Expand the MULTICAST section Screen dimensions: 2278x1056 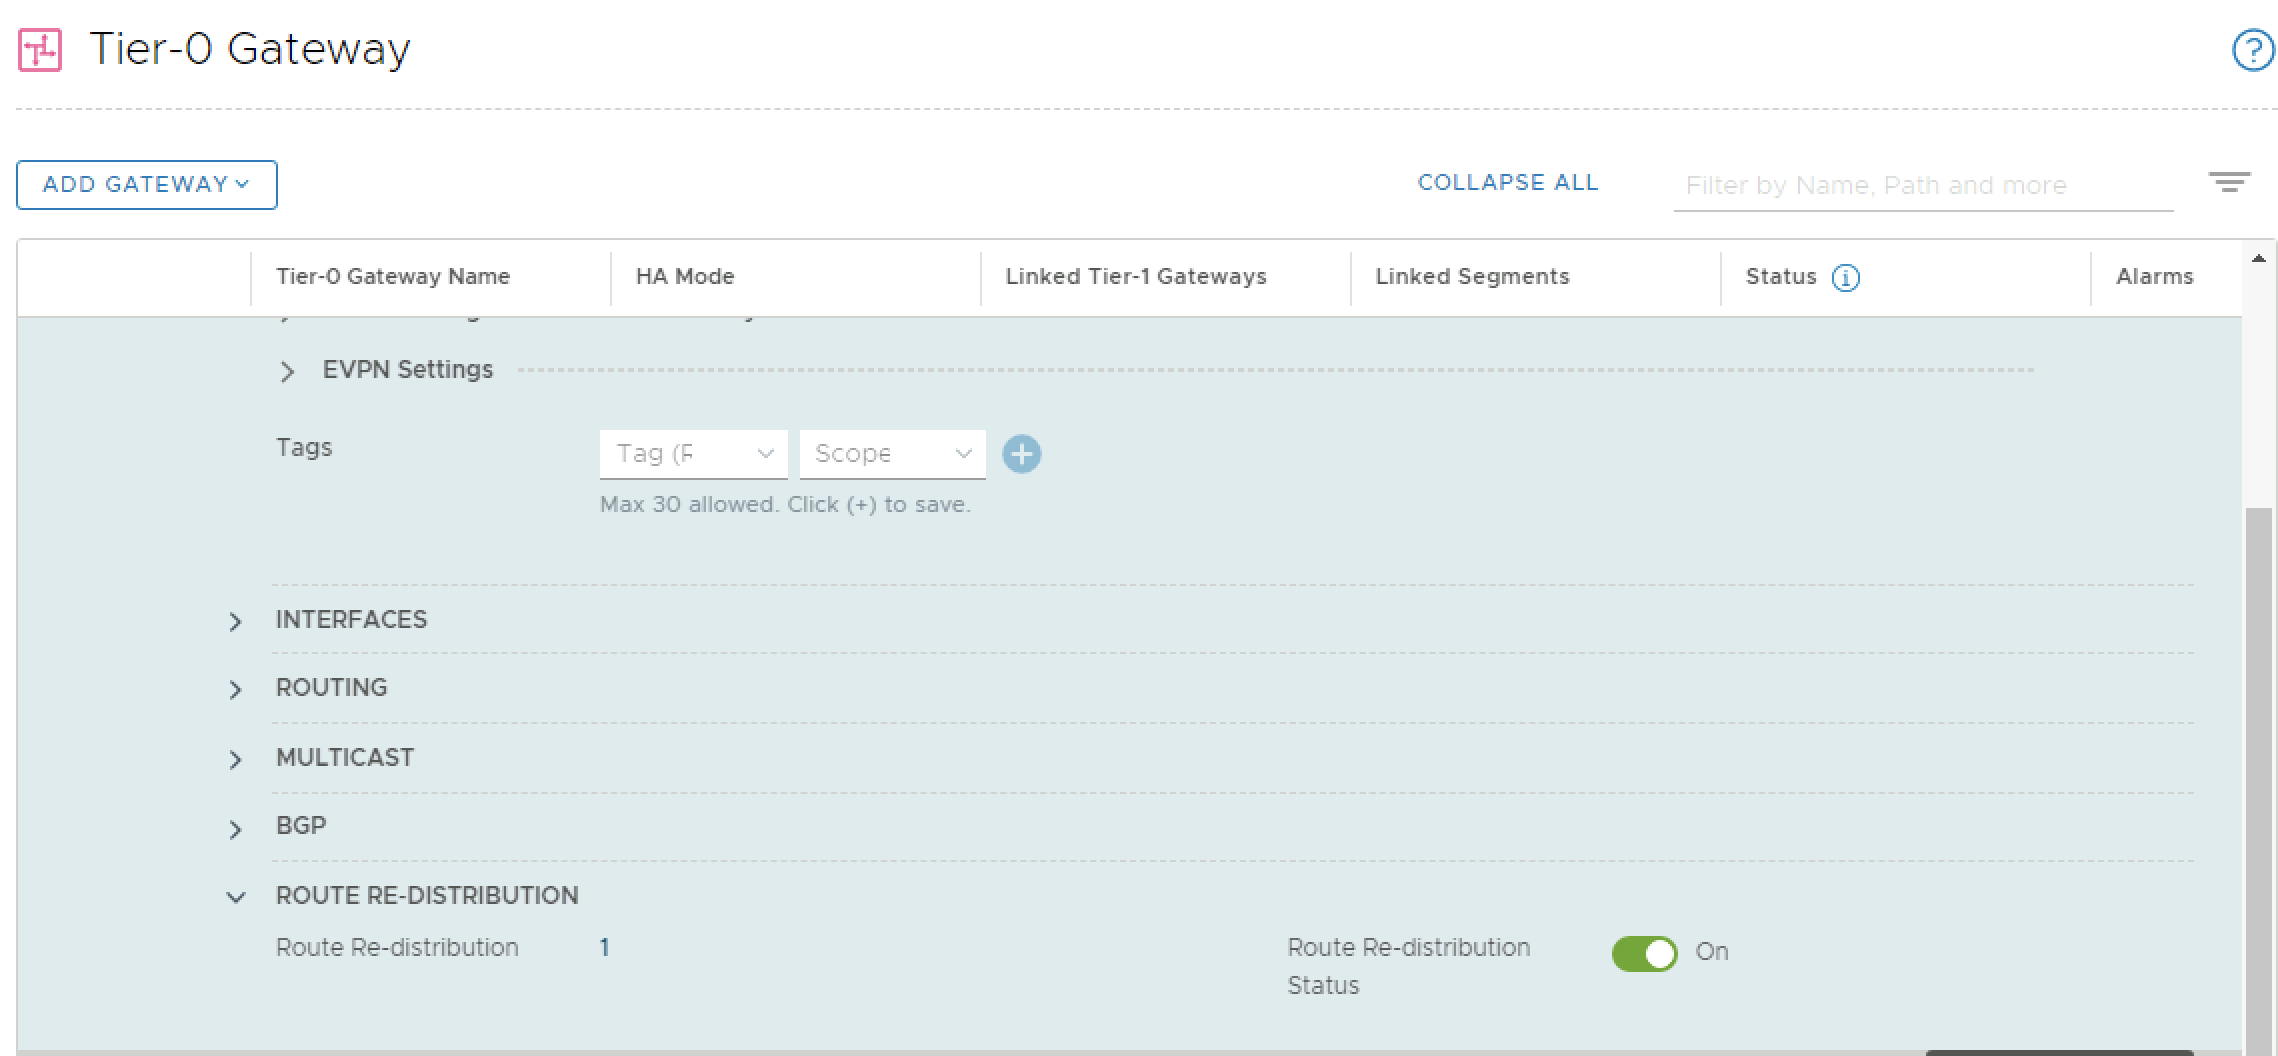coord(235,760)
